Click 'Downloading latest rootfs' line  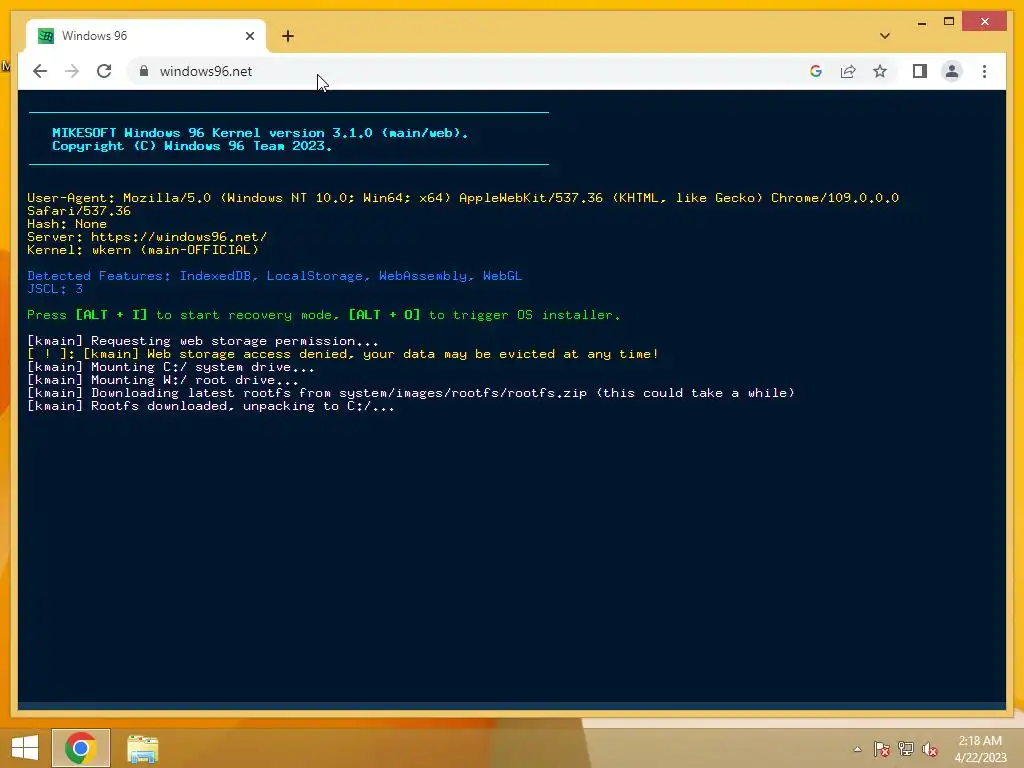pos(411,393)
